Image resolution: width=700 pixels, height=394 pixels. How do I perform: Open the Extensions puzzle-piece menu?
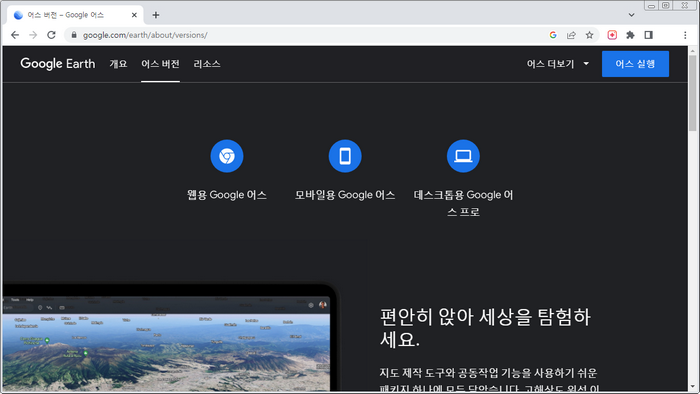point(630,35)
